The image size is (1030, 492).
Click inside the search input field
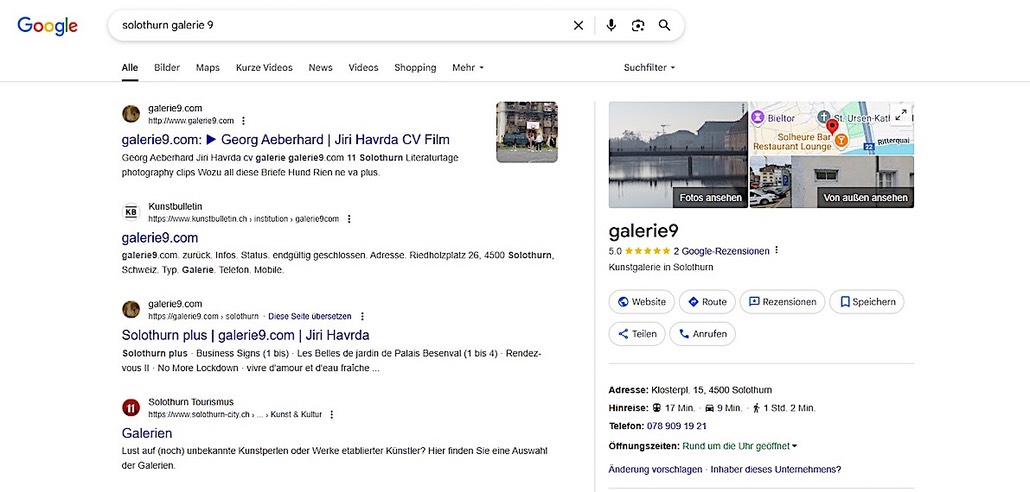pos(342,26)
